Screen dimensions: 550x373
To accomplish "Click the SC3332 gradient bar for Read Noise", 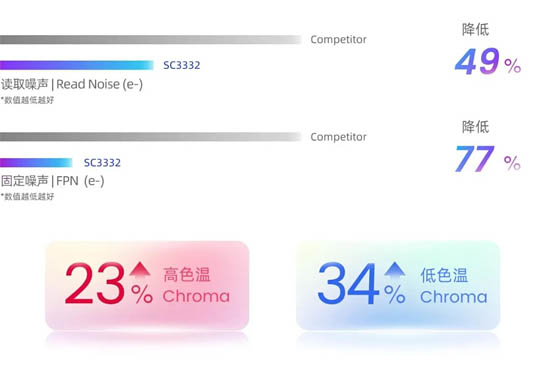I will pos(77,65).
